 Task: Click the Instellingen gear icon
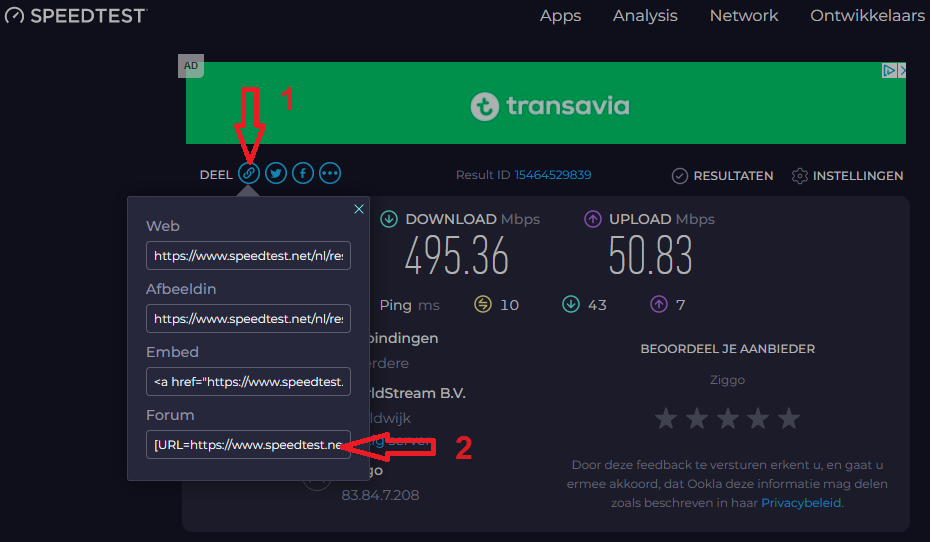(799, 176)
